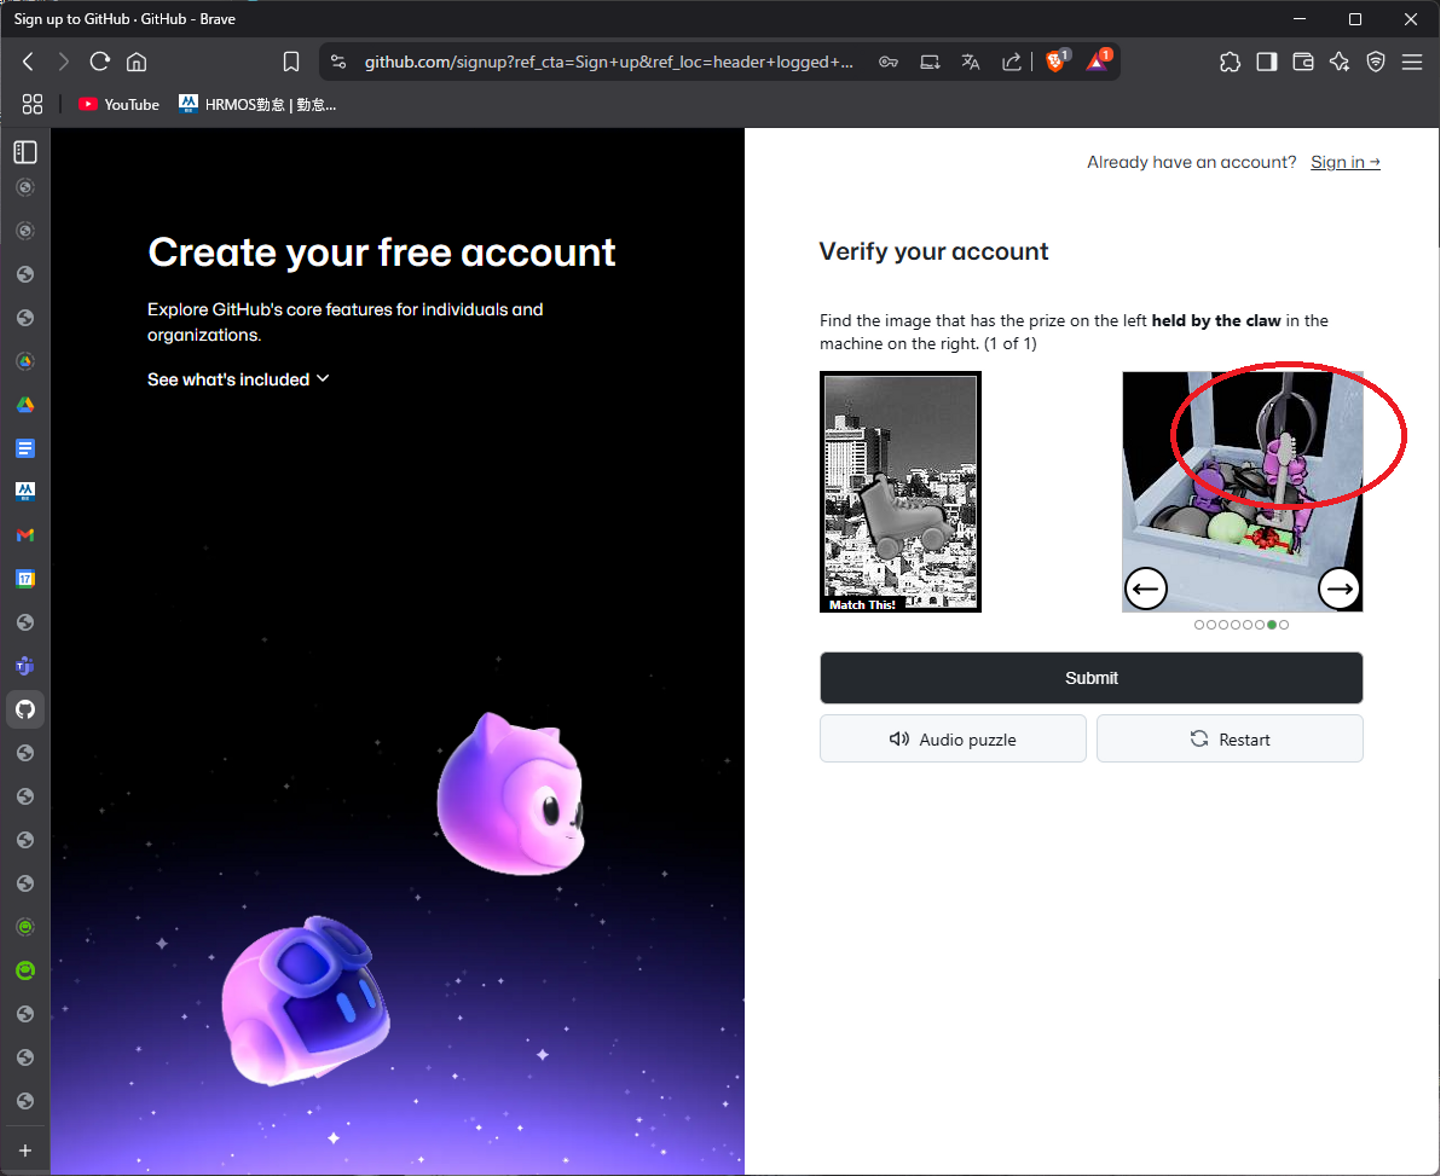The height and width of the screenshot is (1176, 1440).
Task: Toggle the vertical tabs panel icon
Action: click(26, 152)
